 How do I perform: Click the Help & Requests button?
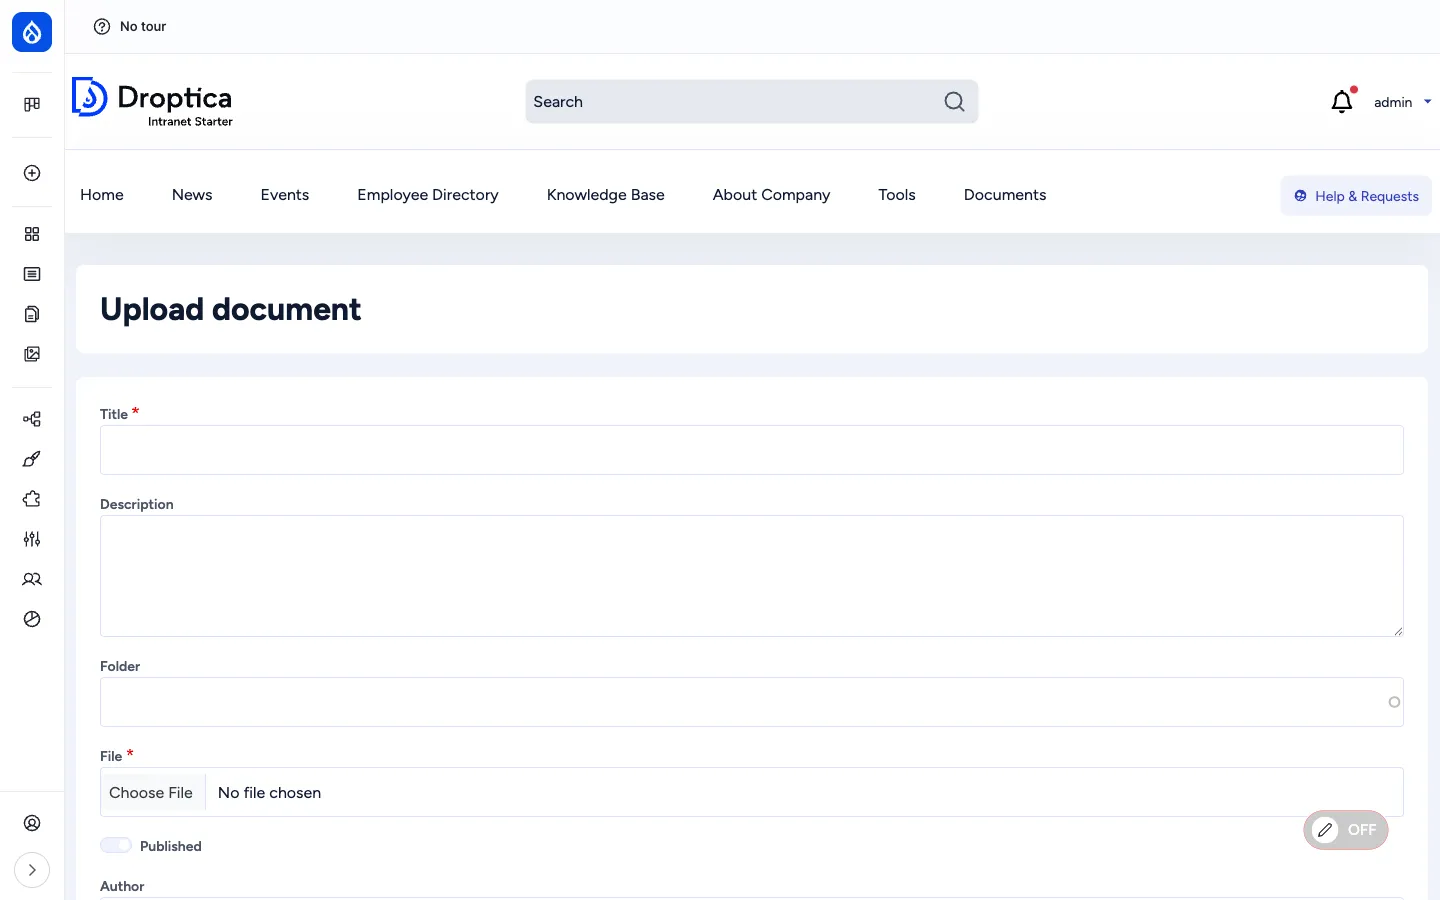pos(1356,196)
